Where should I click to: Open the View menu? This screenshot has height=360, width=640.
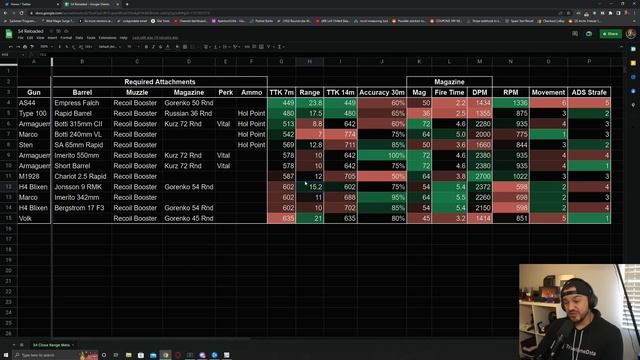click(x=40, y=38)
